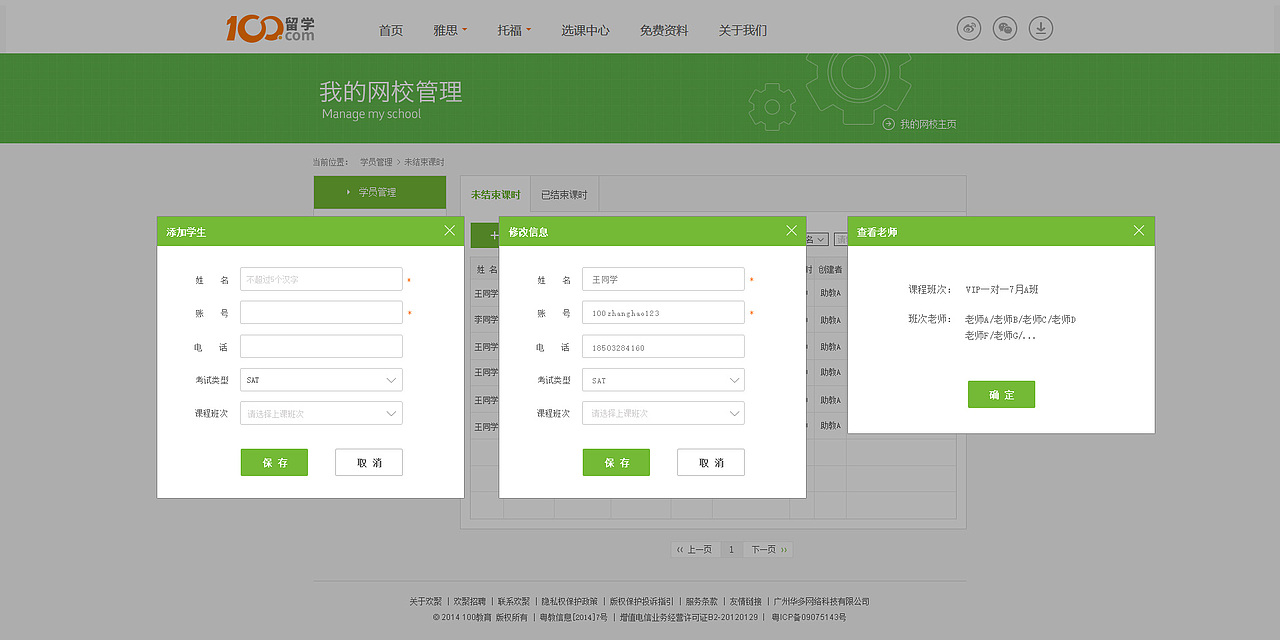Expand the 雅思 nav menu
1280x640 pixels.
[450, 30]
